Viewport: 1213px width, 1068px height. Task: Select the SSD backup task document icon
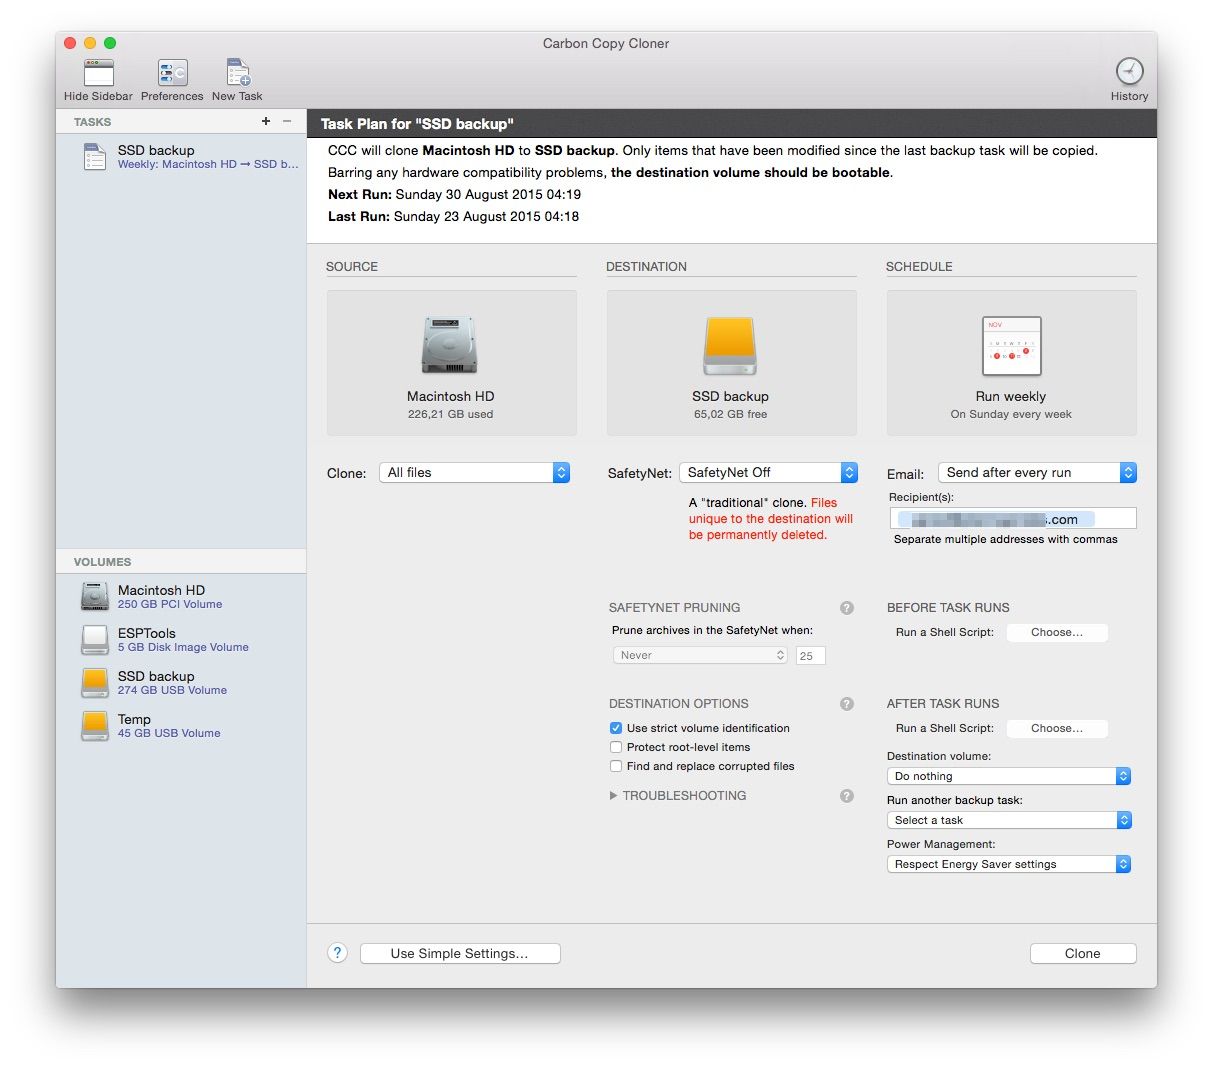(x=95, y=157)
